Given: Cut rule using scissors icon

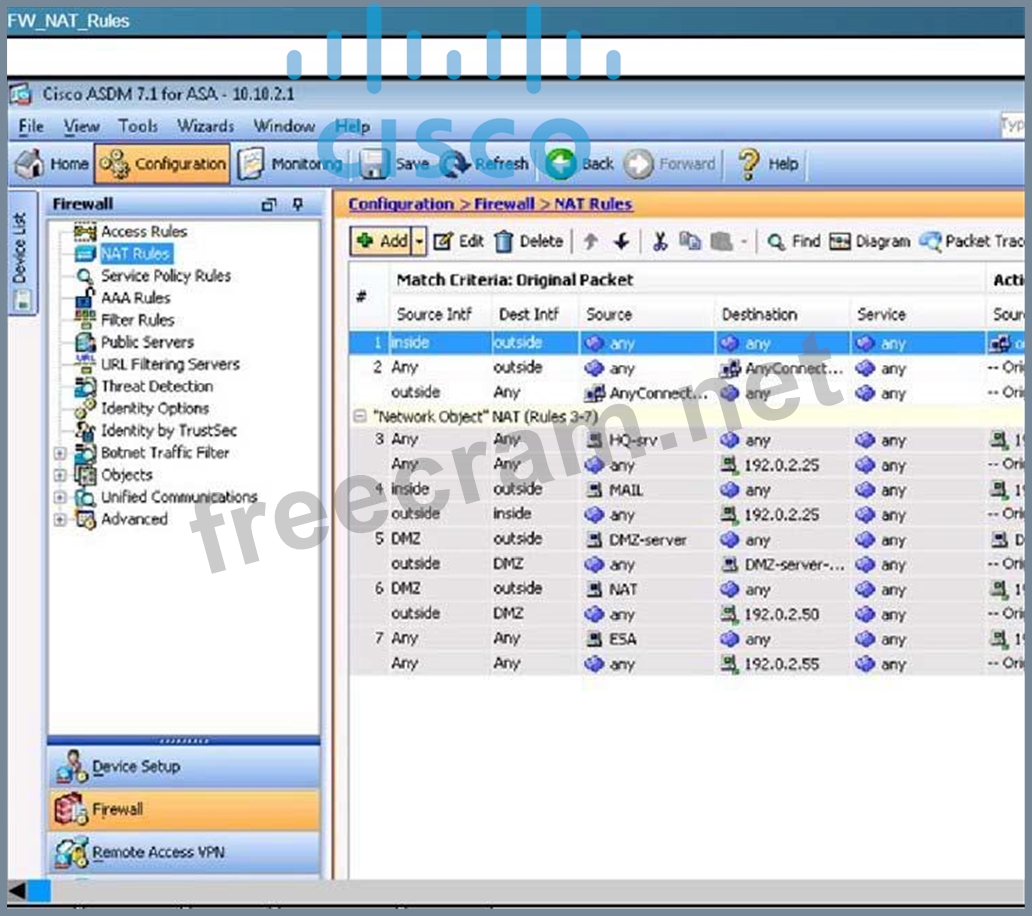Looking at the screenshot, I should pos(660,241).
